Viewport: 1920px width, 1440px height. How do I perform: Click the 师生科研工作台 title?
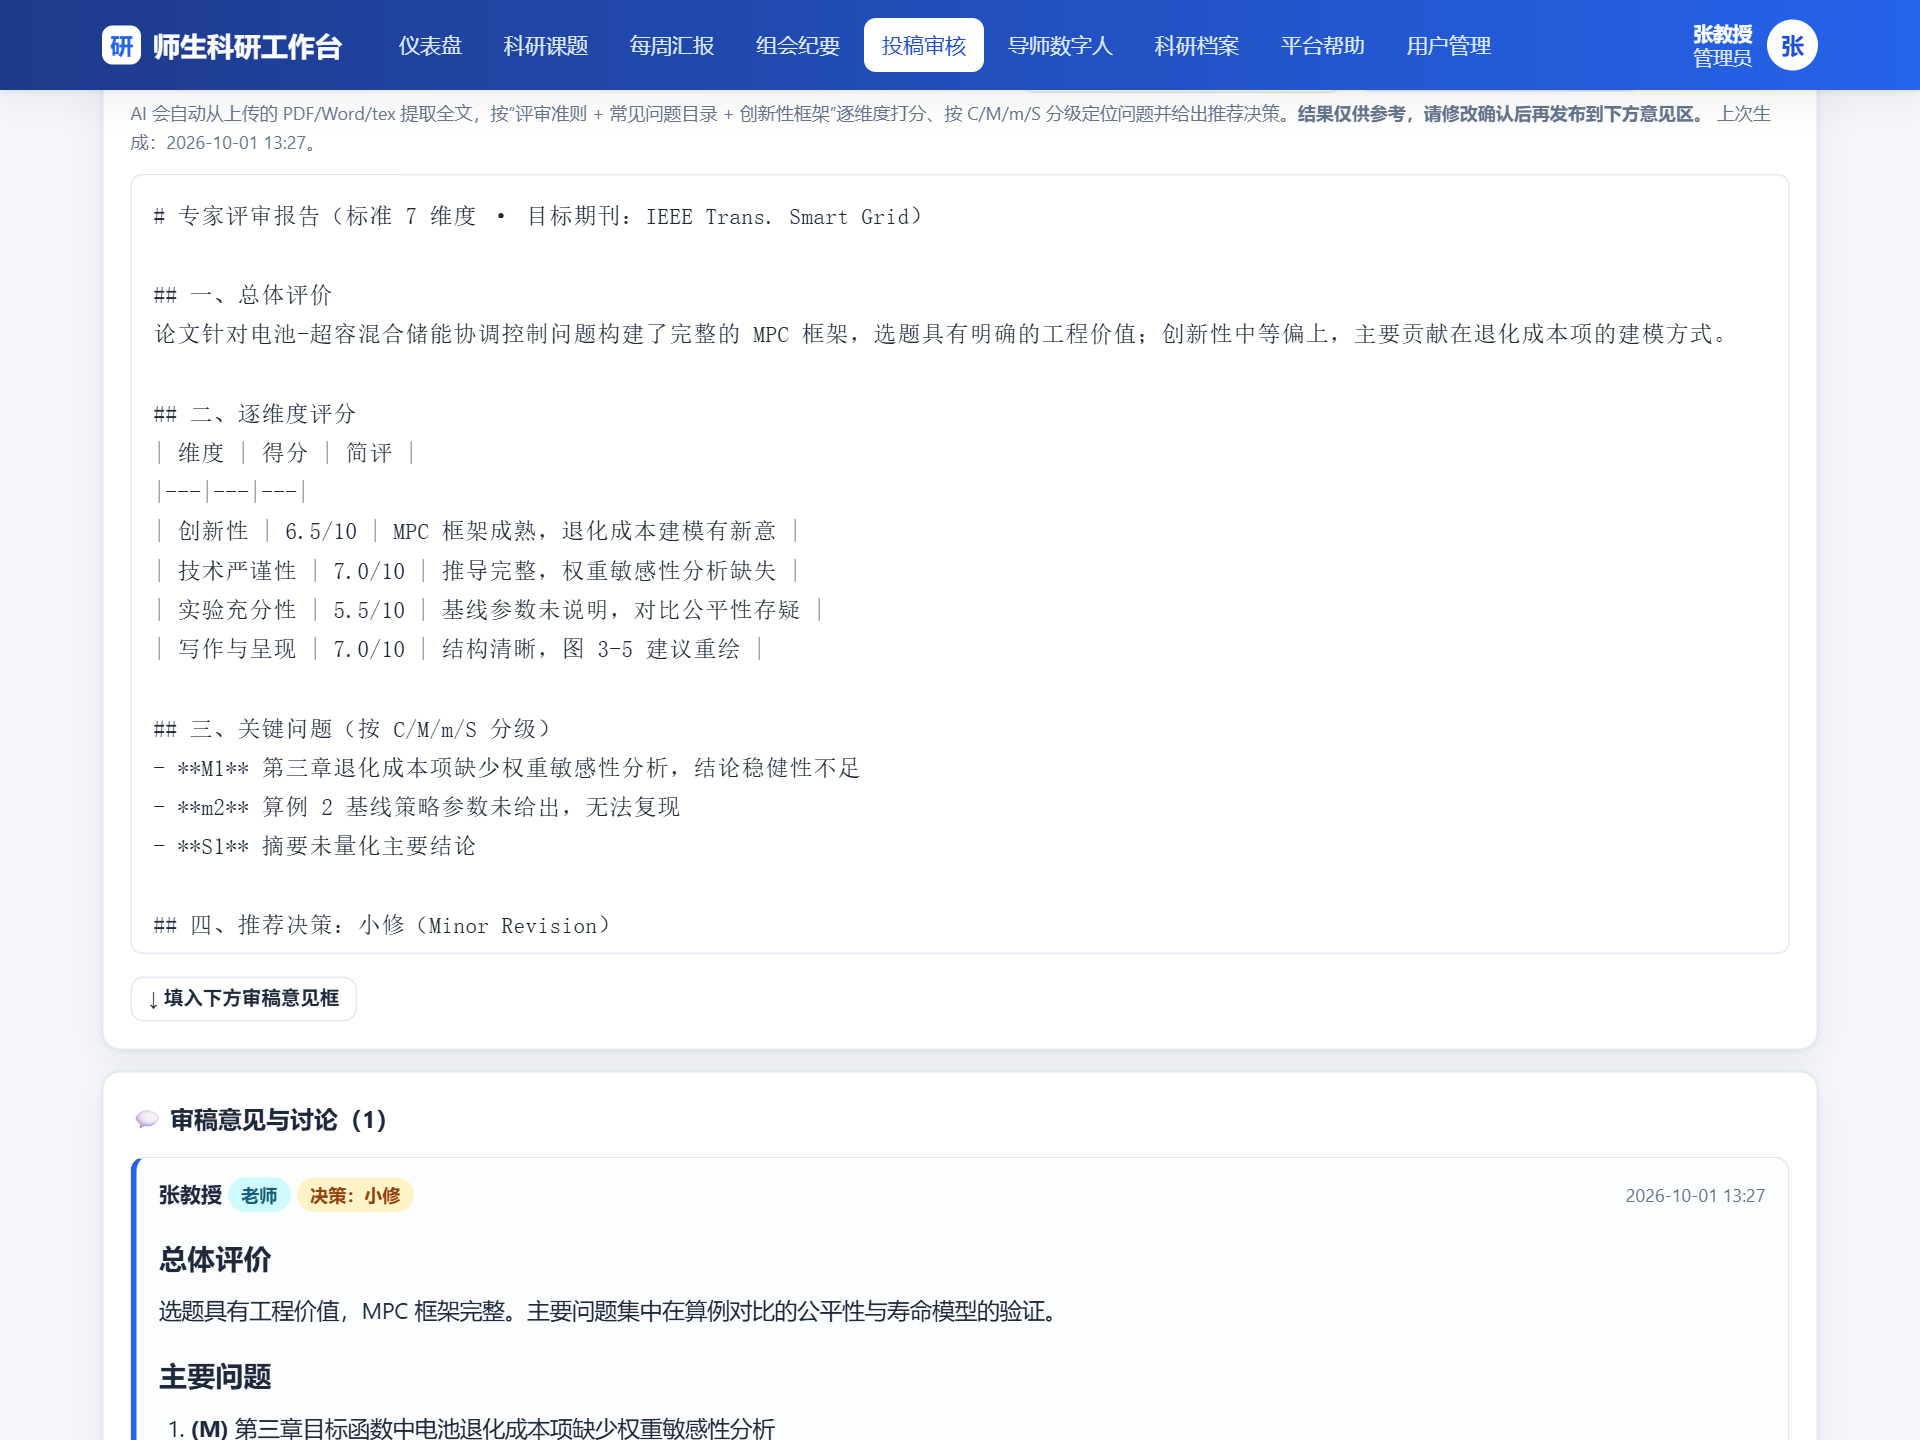coord(247,46)
